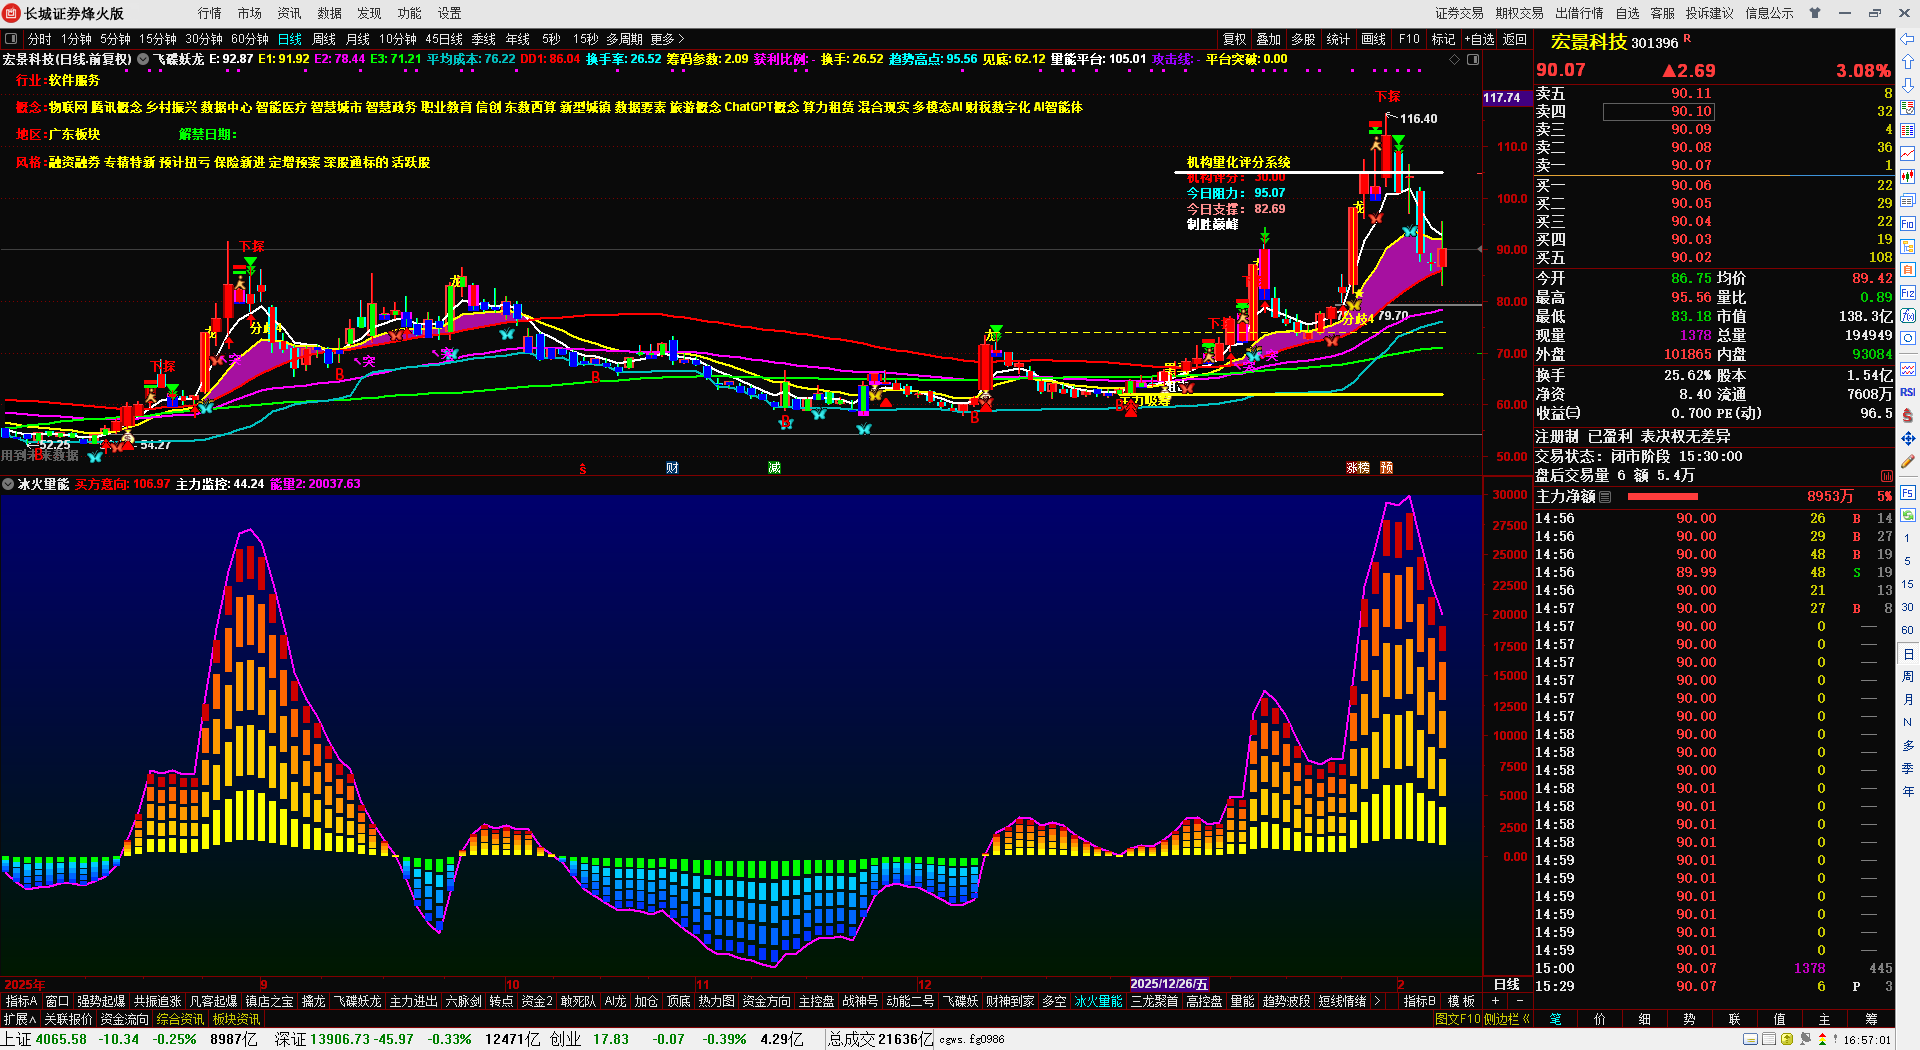Screen dimensions: 1920x1050
Task: Click the yellow coin icon in status bar
Action: [x=1787, y=1040]
